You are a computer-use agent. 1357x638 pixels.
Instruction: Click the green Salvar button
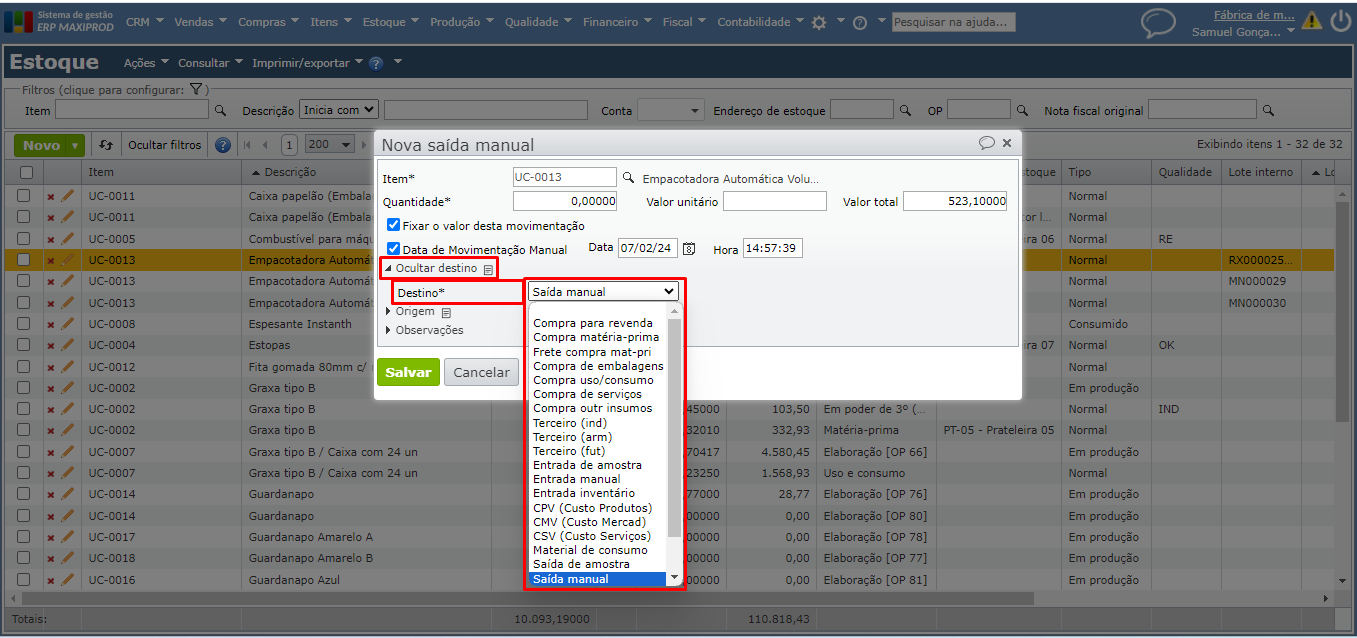[x=408, y=372]
